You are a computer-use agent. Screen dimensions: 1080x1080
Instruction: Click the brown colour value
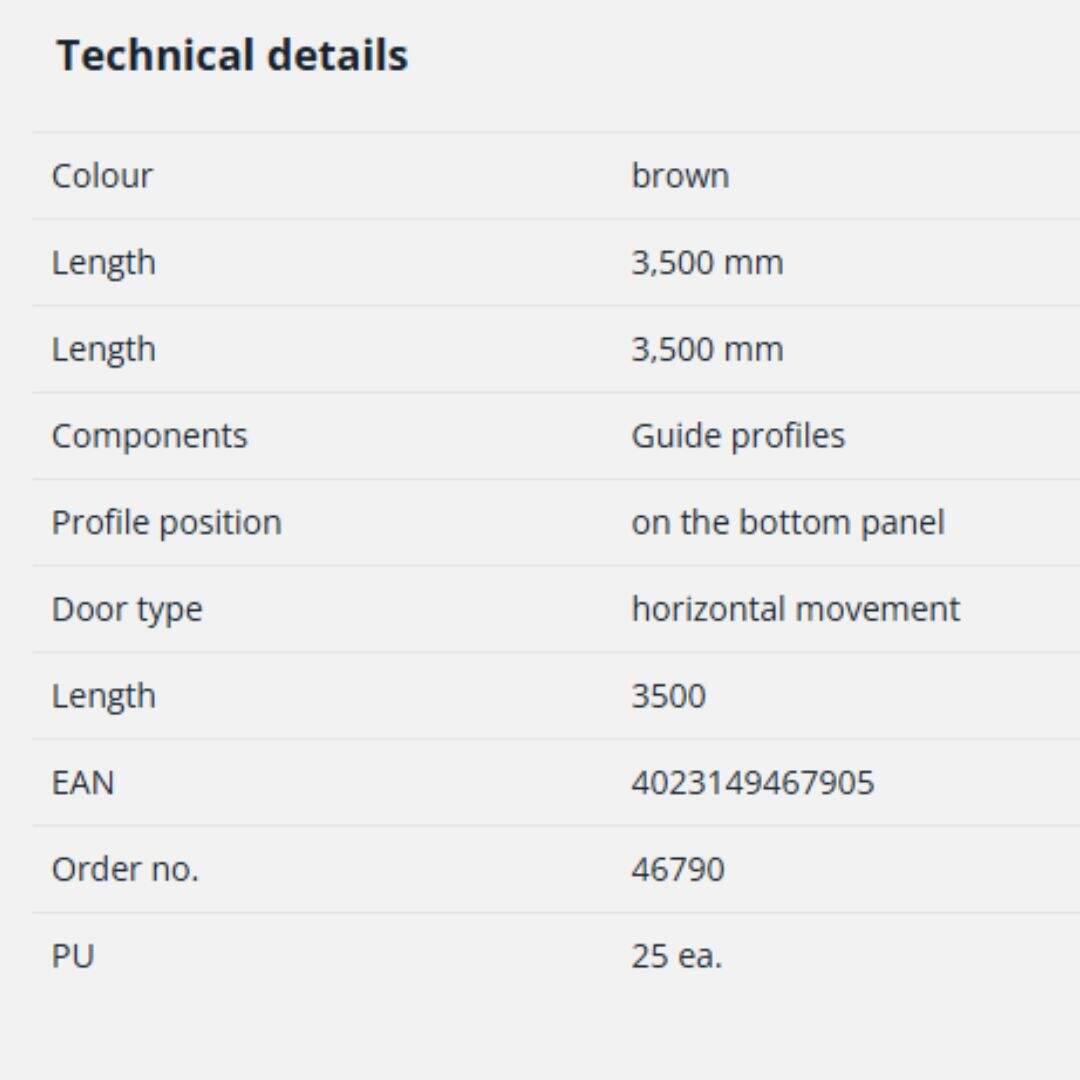click(x=680, y=176)
